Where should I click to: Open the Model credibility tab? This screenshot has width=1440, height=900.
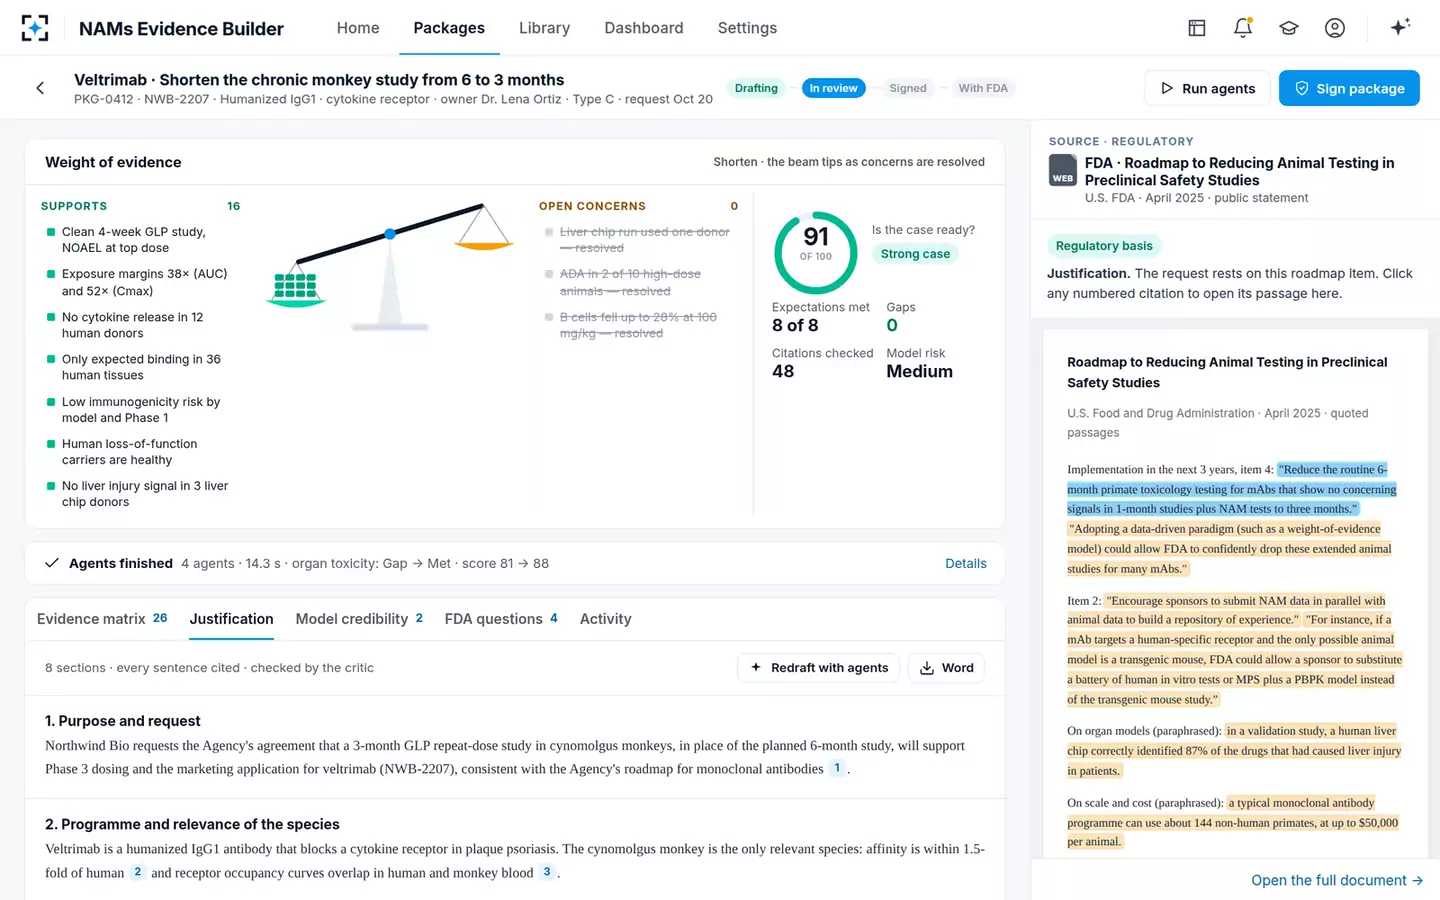tap(359, 619)
